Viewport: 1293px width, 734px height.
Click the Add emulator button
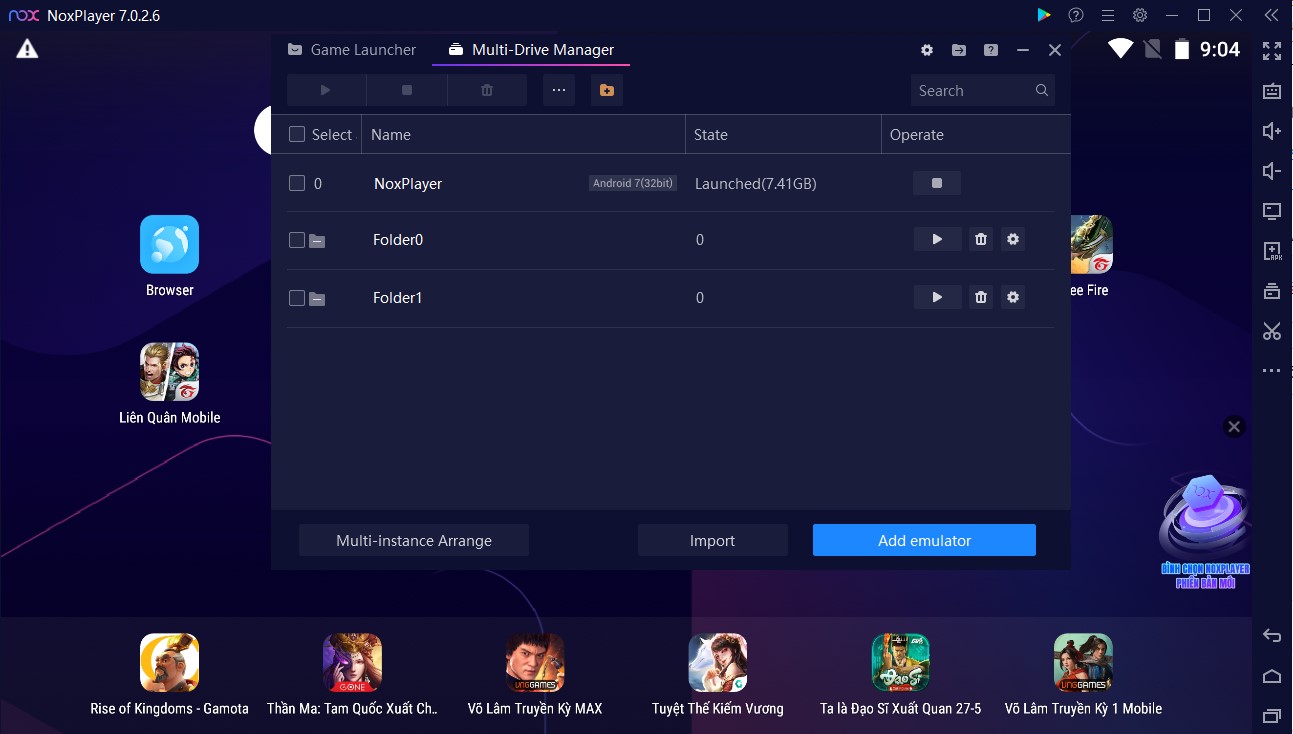point(924,540)
